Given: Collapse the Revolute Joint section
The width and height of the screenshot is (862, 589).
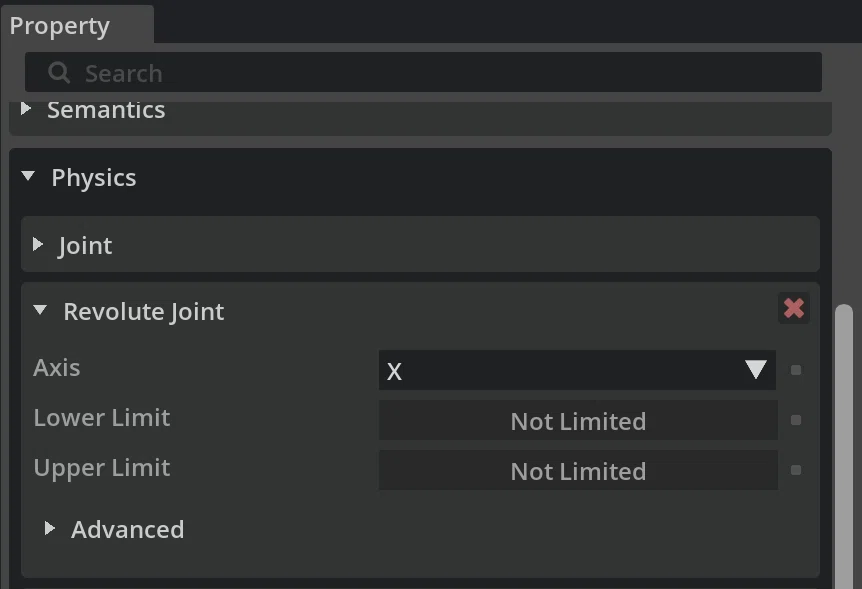Looking at the screenshot, I should point(40,310).
